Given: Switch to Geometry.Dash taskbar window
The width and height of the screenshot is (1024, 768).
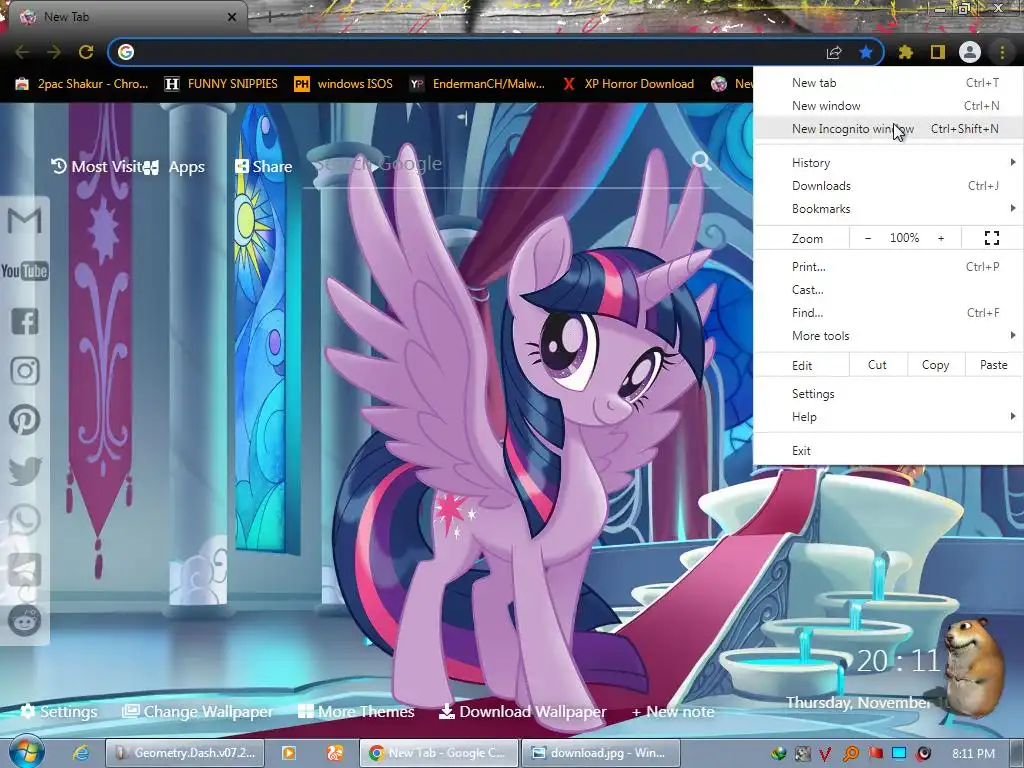Looking at the screenshot, I should (x=185, y=753).
